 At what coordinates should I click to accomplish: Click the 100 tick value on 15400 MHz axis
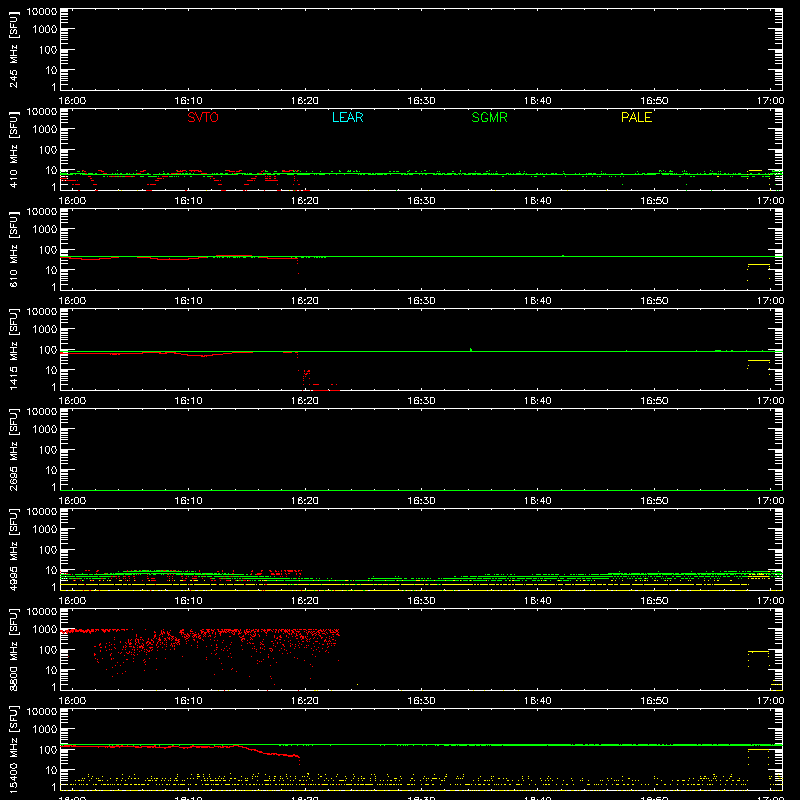click(48, 750)
